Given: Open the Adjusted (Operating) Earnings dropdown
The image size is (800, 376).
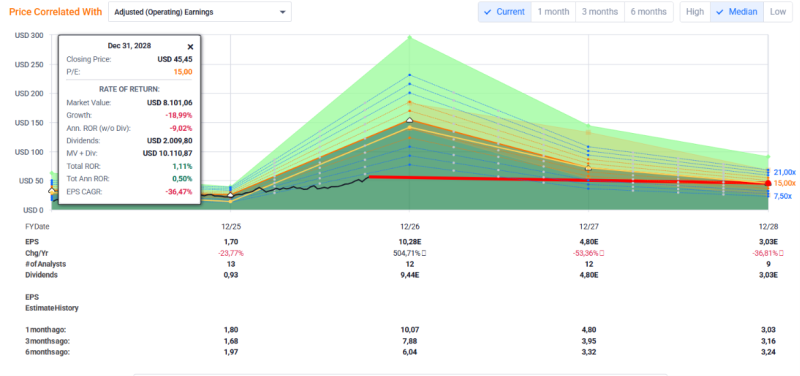Looking at the screenshot, I should 200,12.
